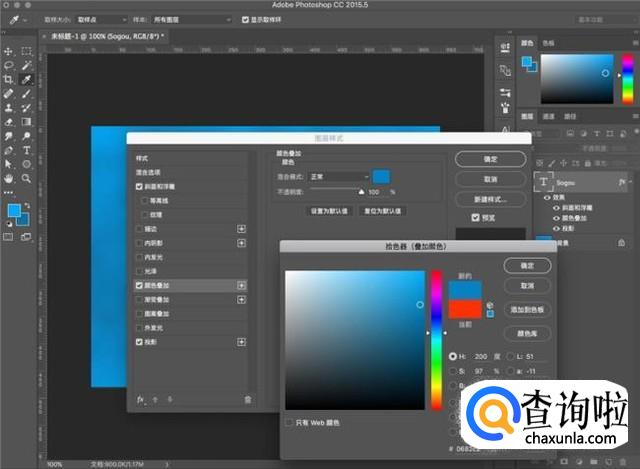Select the L radio button in color picker
The width and height of the screenshot is (640, 469).
[510, 356]
